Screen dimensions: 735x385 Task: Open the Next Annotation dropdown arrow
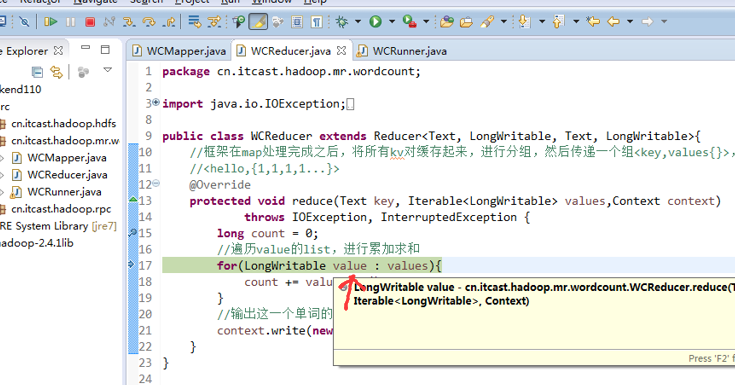coord(542,22)
